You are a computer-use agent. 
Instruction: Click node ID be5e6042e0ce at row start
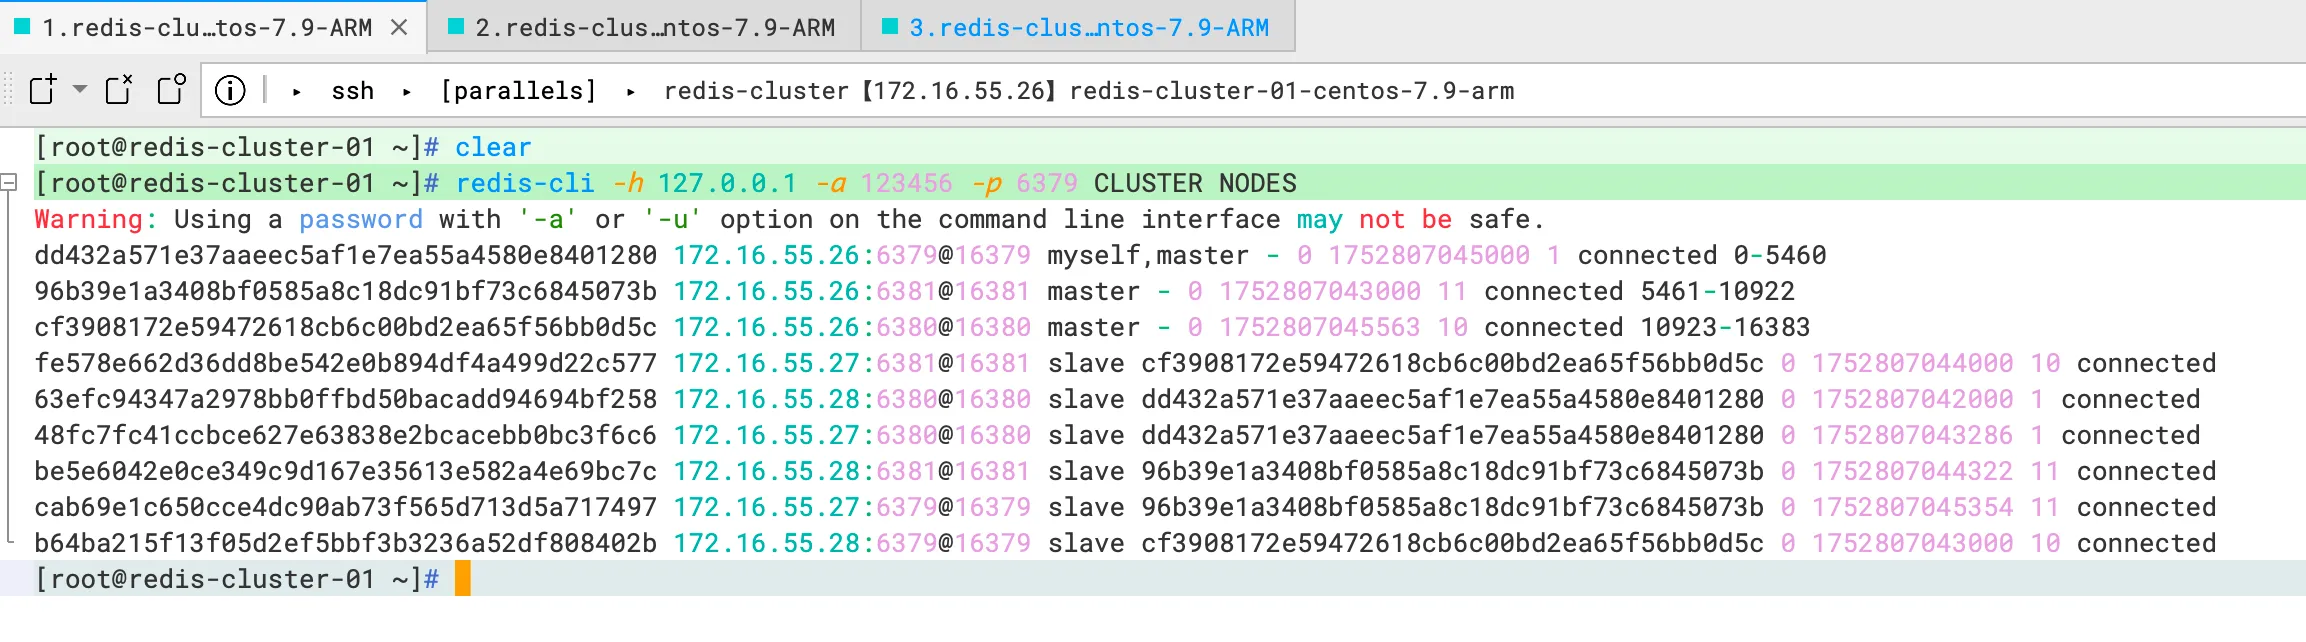[346, 471]
